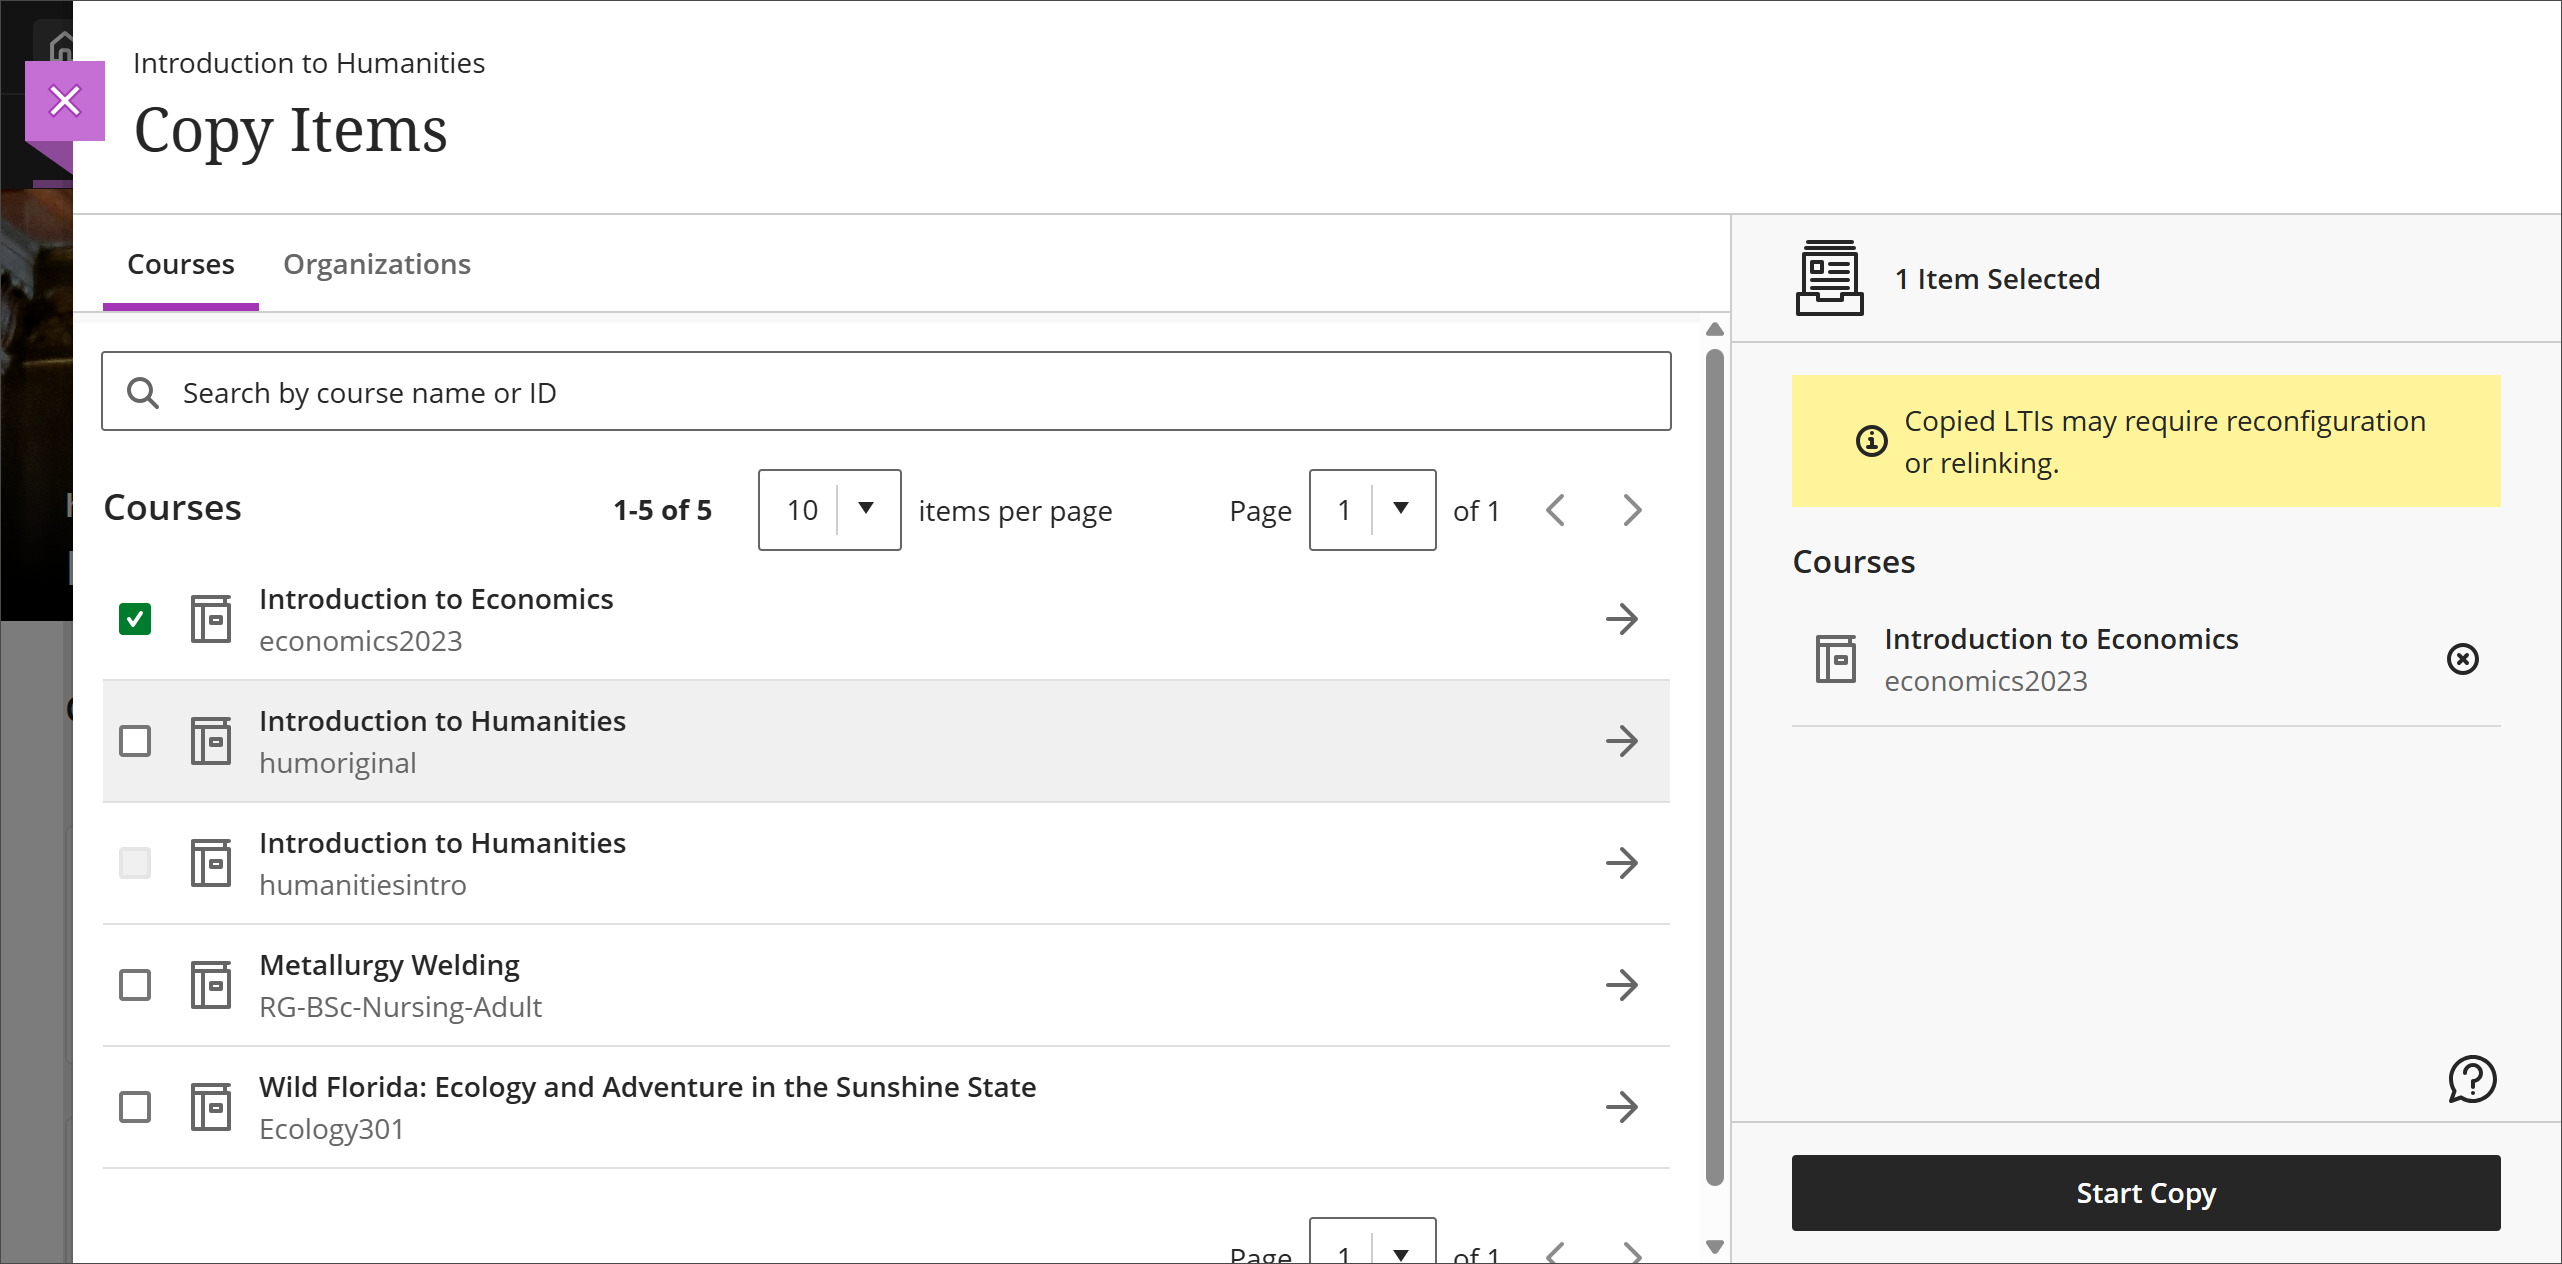
Task: Drill into Introduction to Economics content via arrow
Action: [1622, 619]
